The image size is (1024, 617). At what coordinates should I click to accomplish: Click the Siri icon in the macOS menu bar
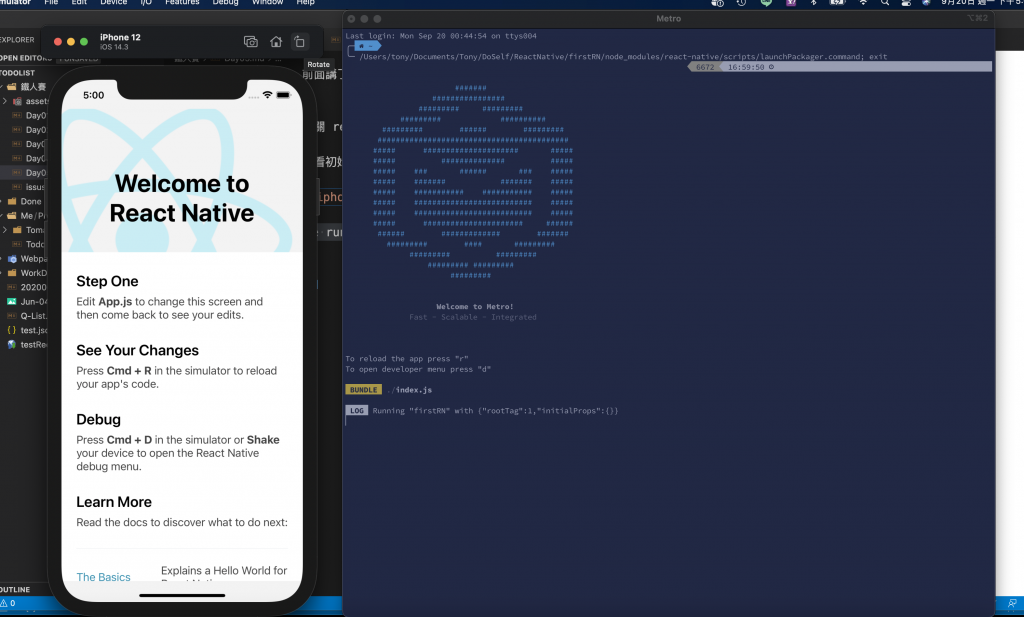926,3
